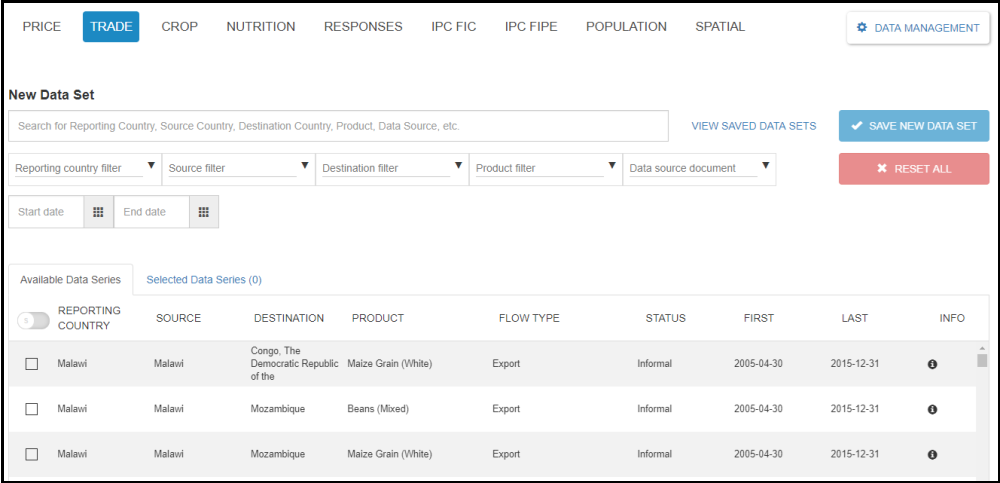This screenshot has width=1000, height=483.
Task: Click info icon for Mozambique Maize Grain row
Action: click(x=932, y=454)
